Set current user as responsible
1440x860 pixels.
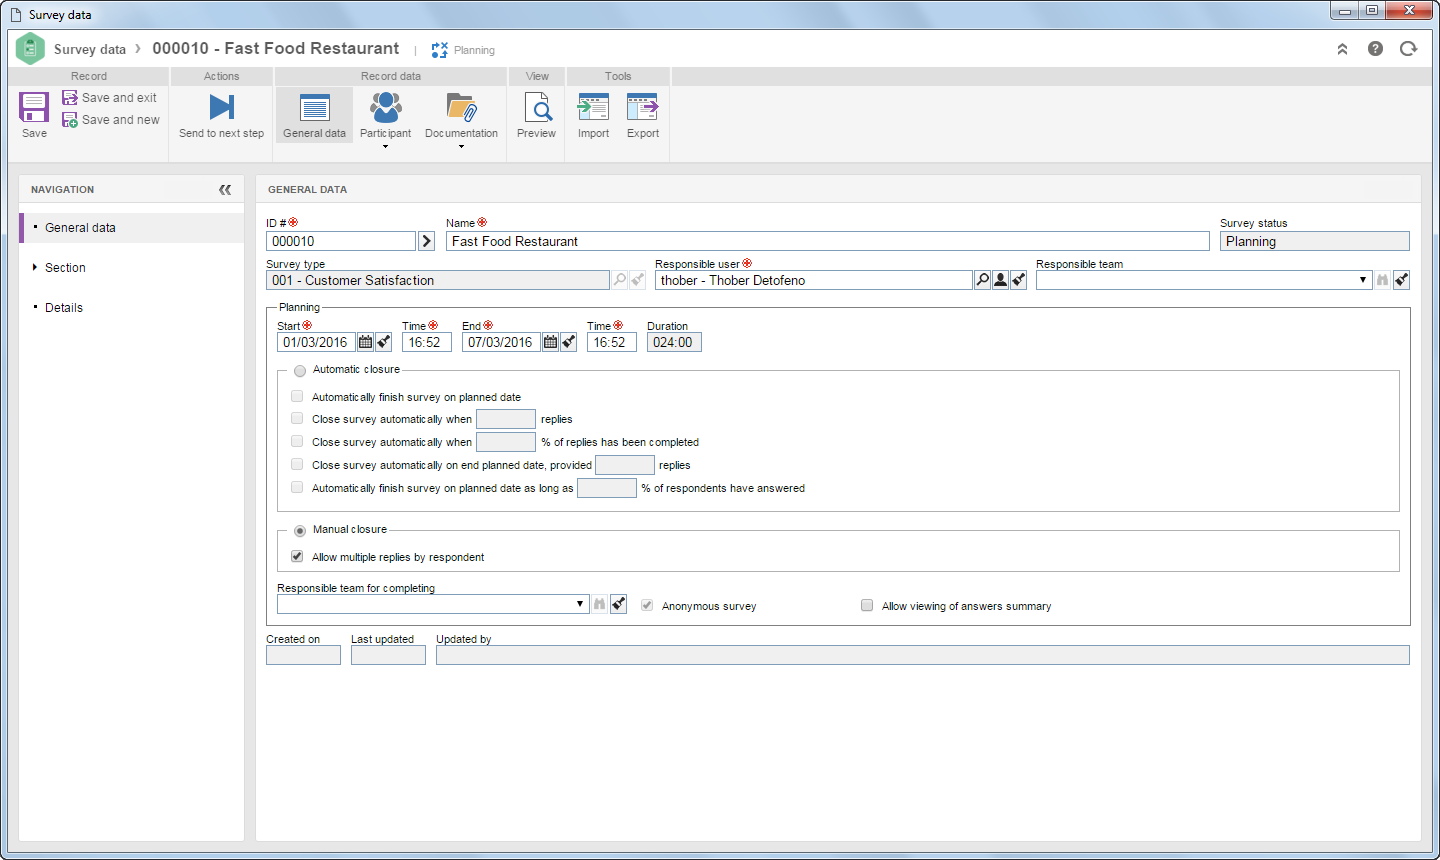tap(1000, 280)
